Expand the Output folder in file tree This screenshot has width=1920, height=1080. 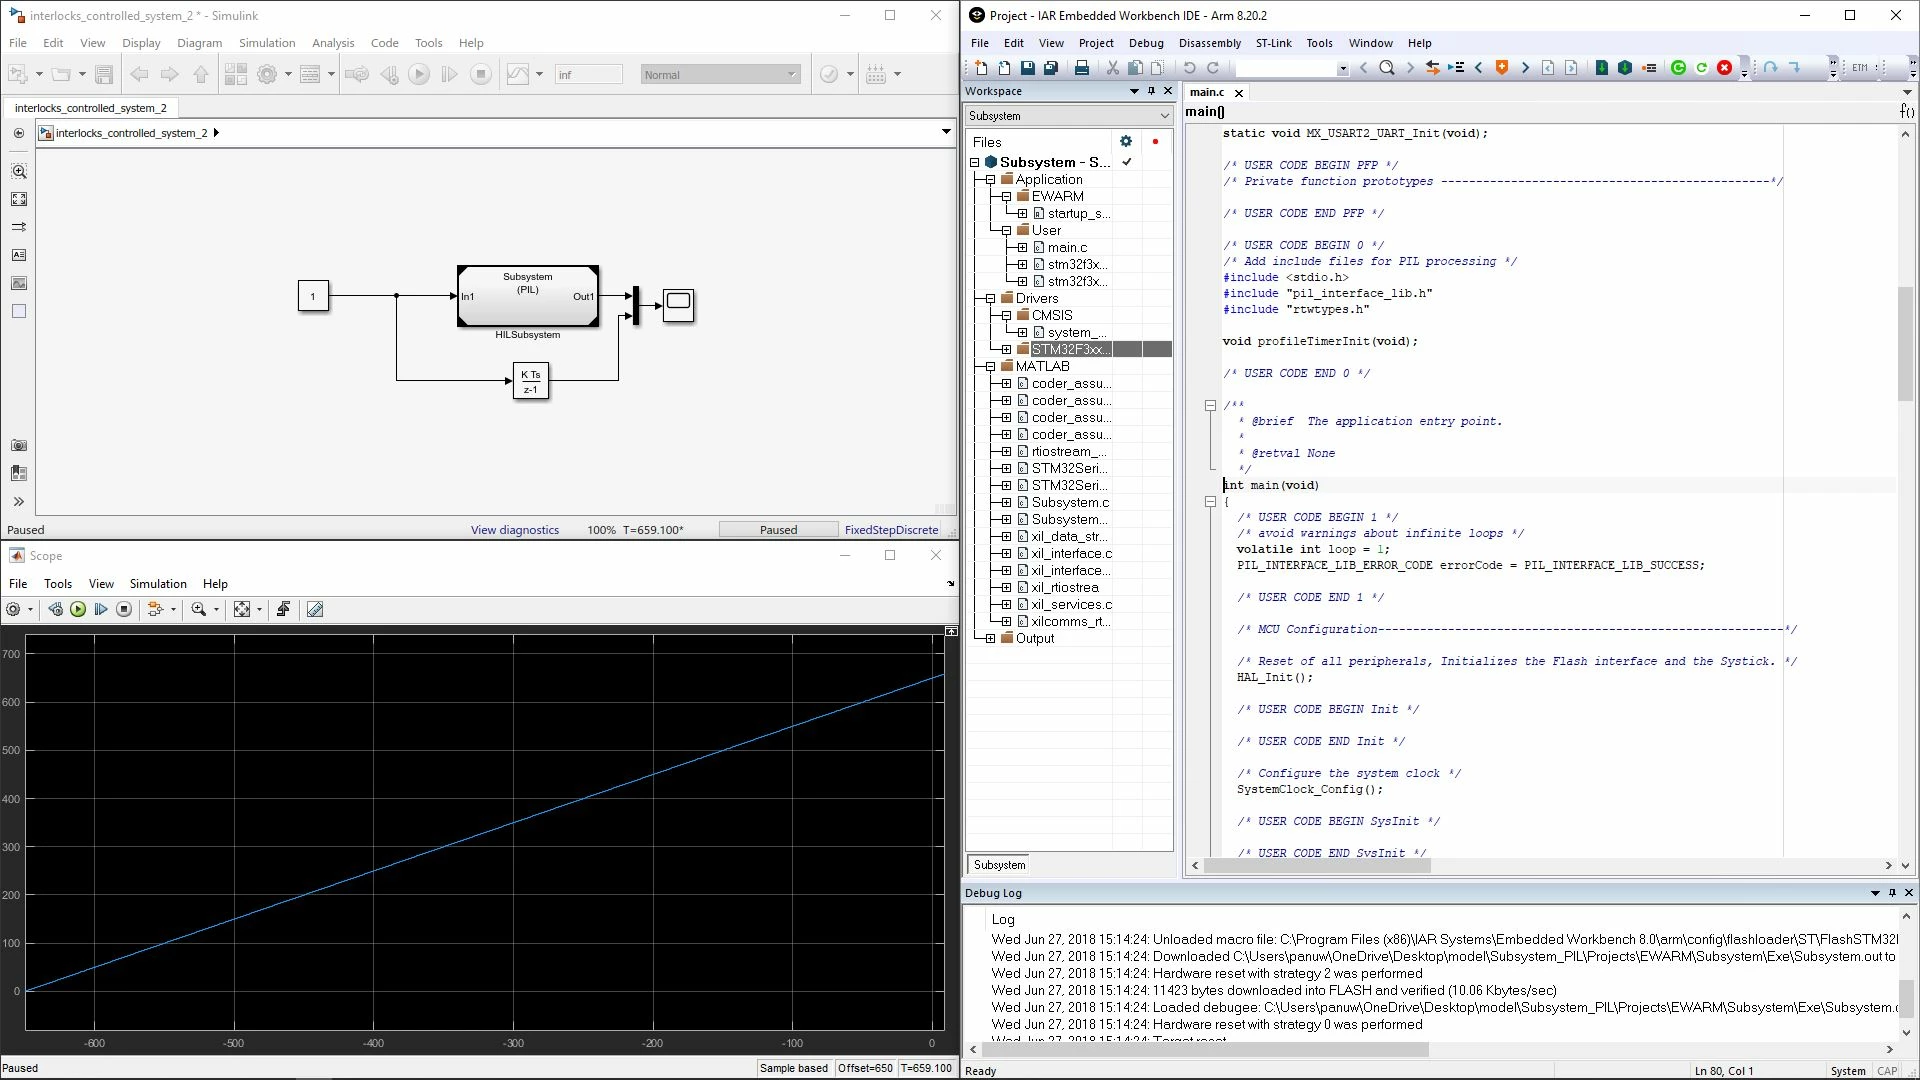click(990, 638)
